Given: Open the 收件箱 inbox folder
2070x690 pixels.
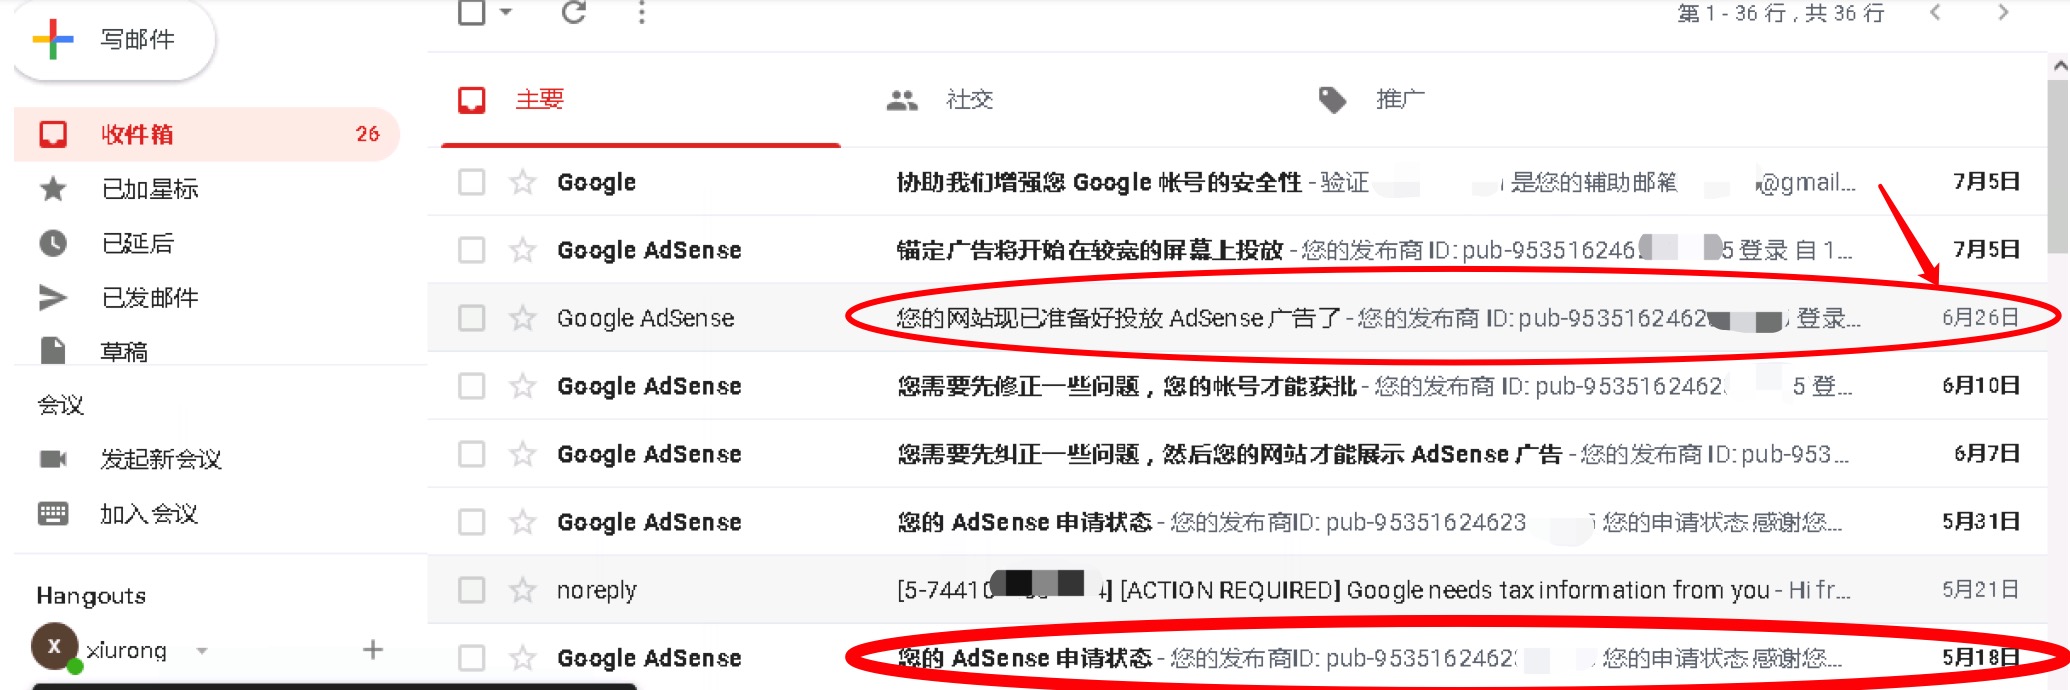Looking at the screenshot, I should [x=207, y=134].
